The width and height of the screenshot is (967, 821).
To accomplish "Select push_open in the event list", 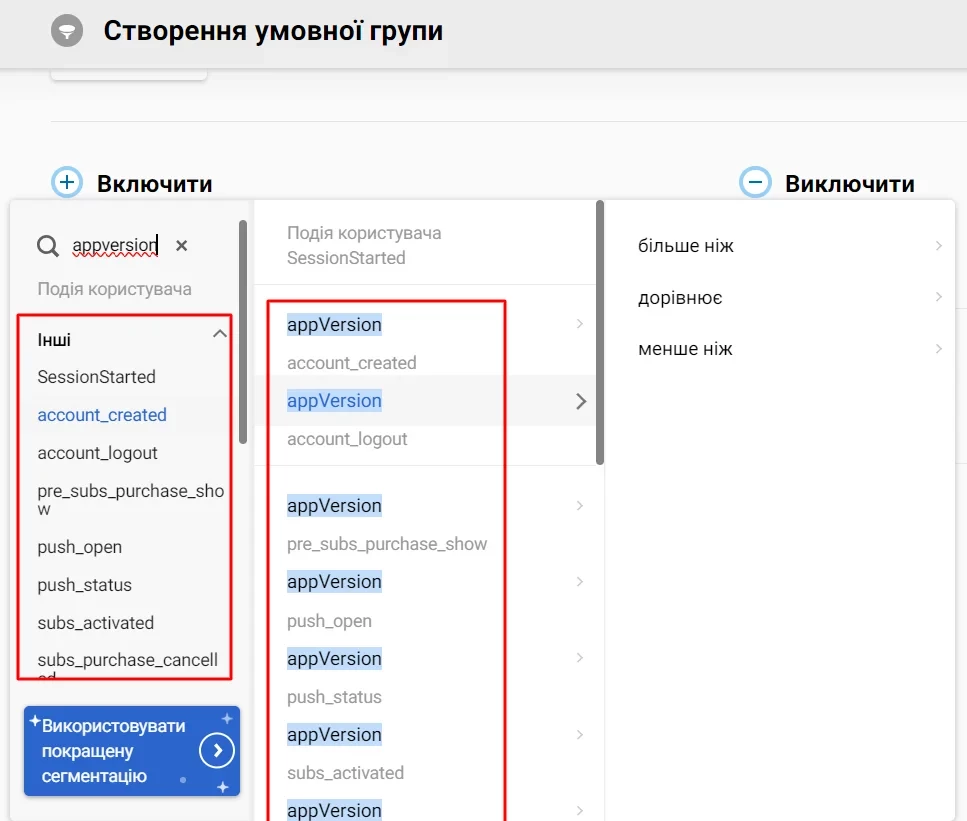I will [80, 547].
